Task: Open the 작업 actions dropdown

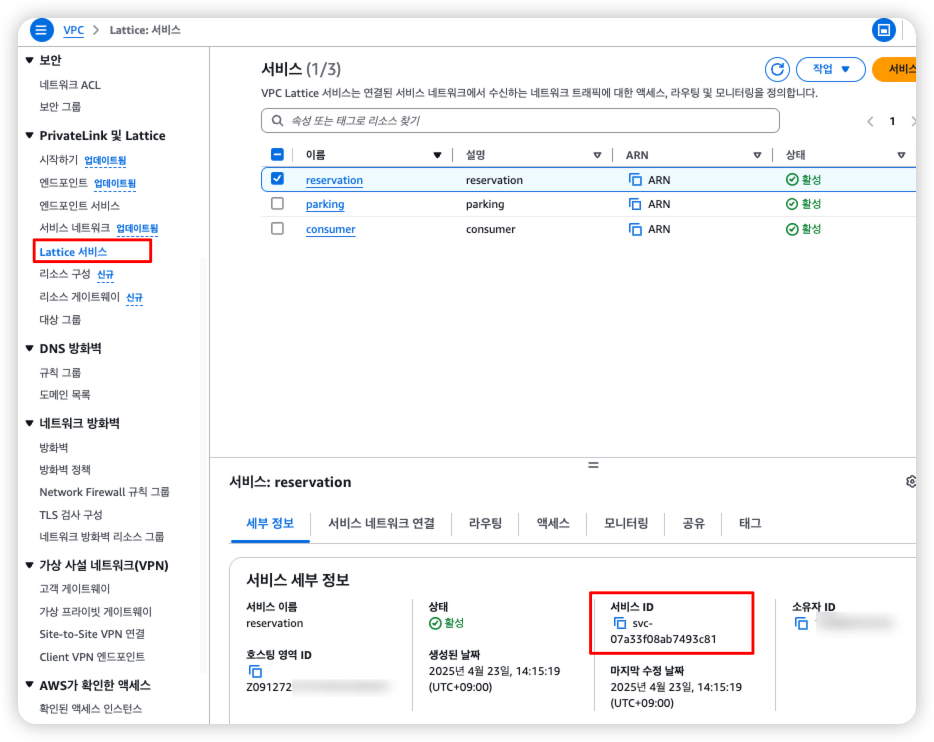Action: [x=831, y=70]
